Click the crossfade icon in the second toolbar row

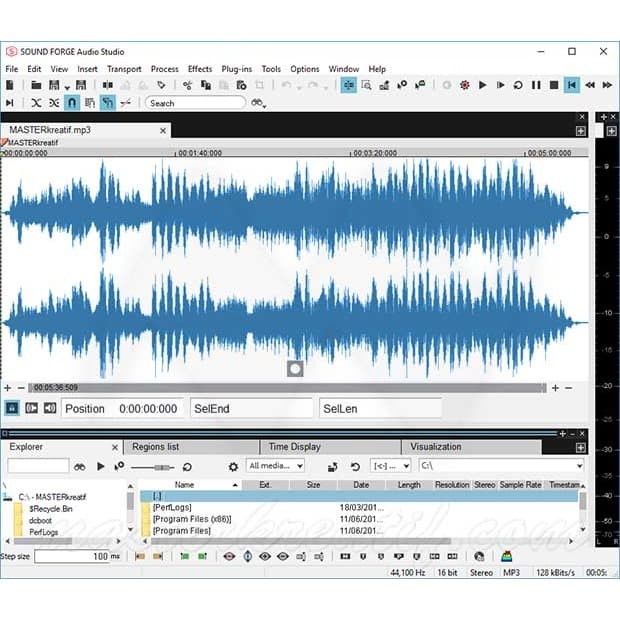tap(36, 103)
